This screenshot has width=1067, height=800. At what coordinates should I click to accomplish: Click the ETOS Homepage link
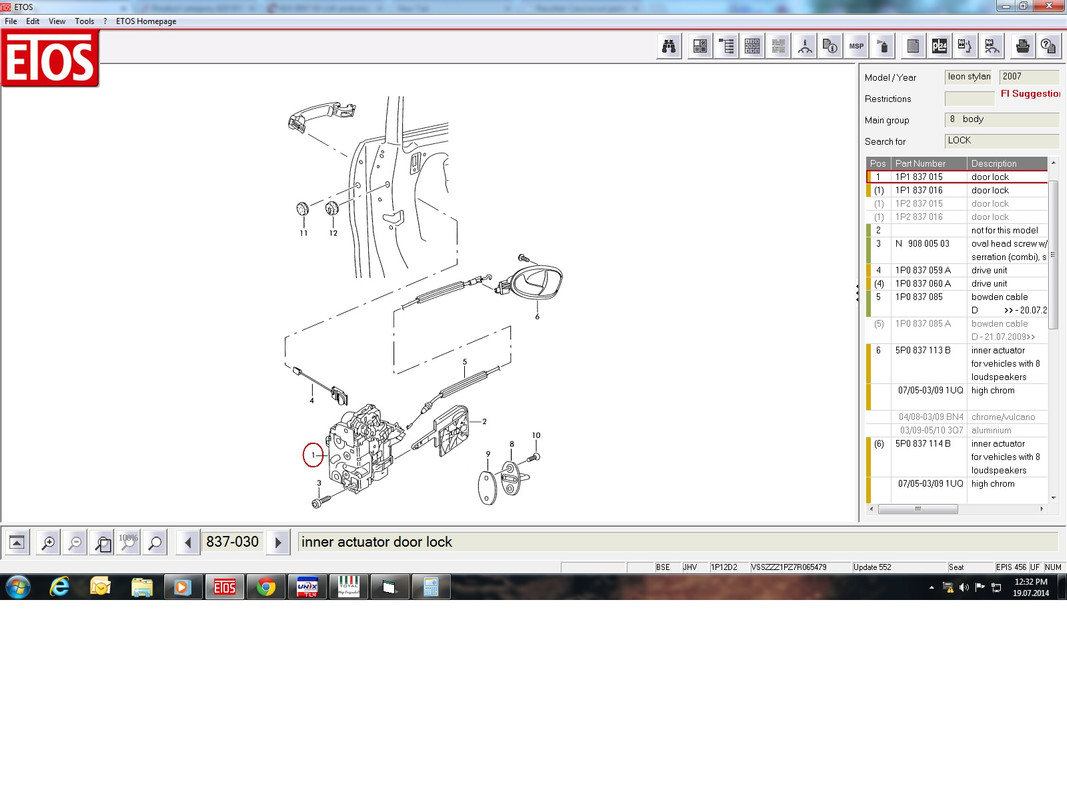(146, 21)
